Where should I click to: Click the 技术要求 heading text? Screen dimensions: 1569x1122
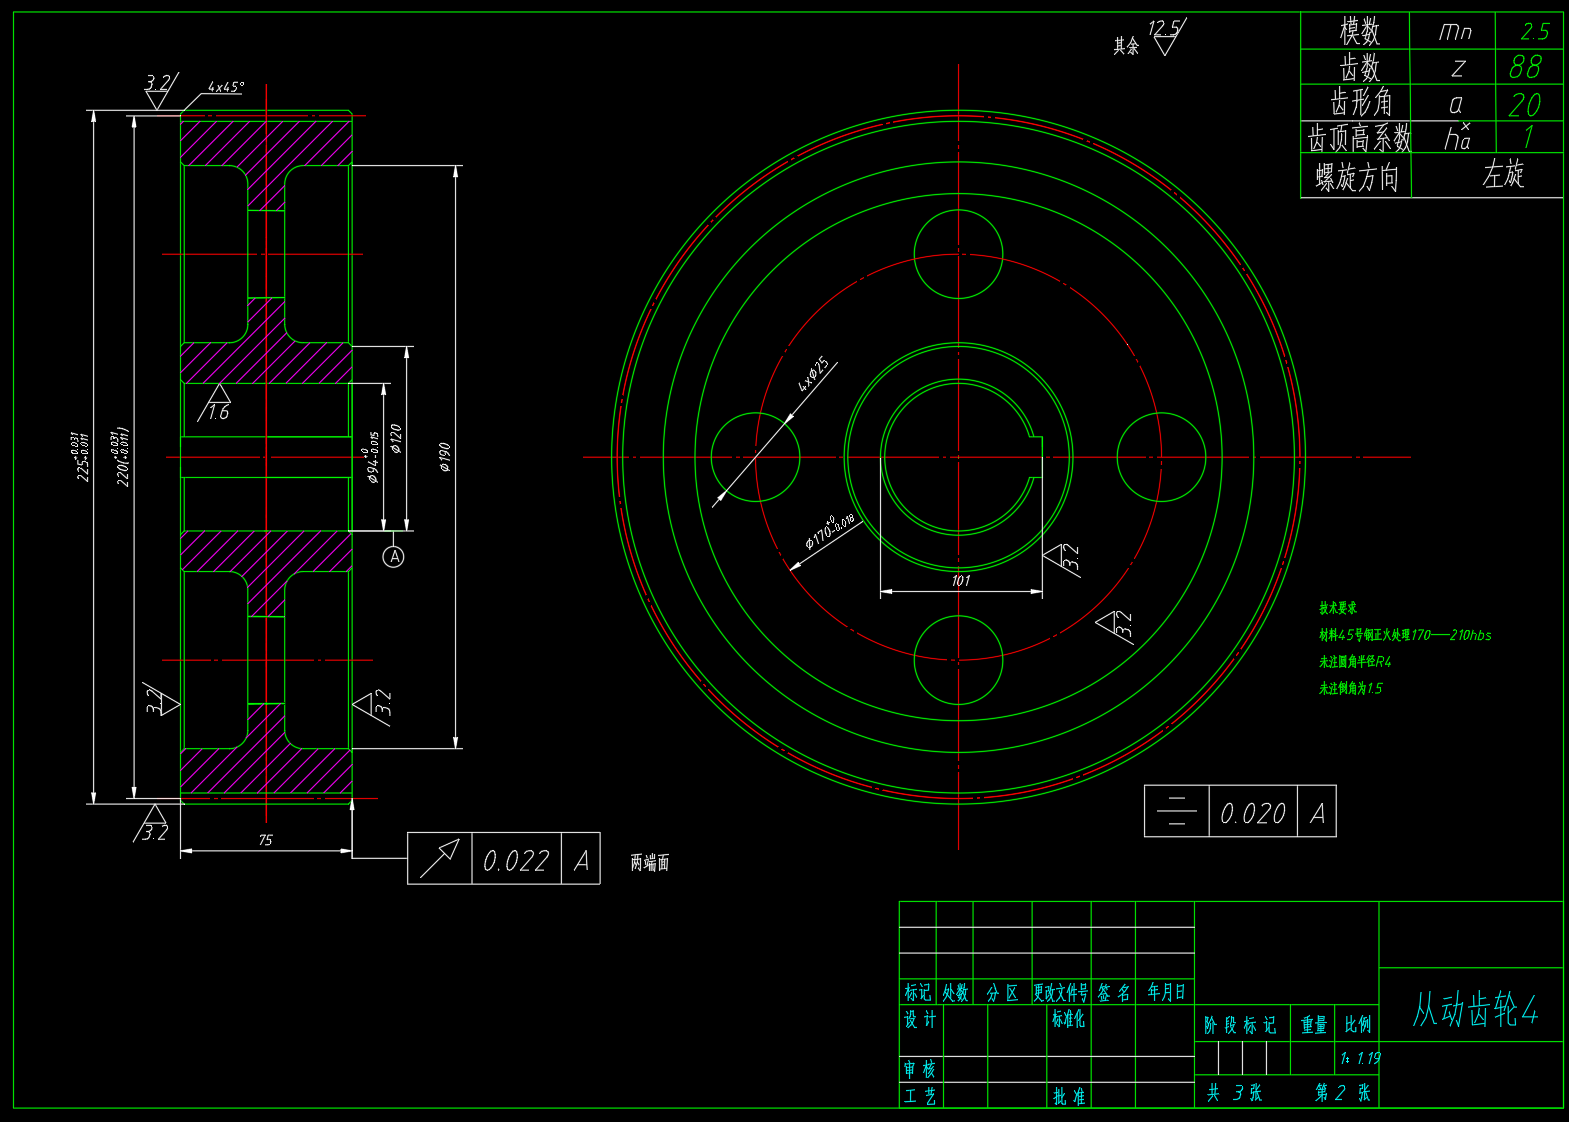(x=1337, y=608)
